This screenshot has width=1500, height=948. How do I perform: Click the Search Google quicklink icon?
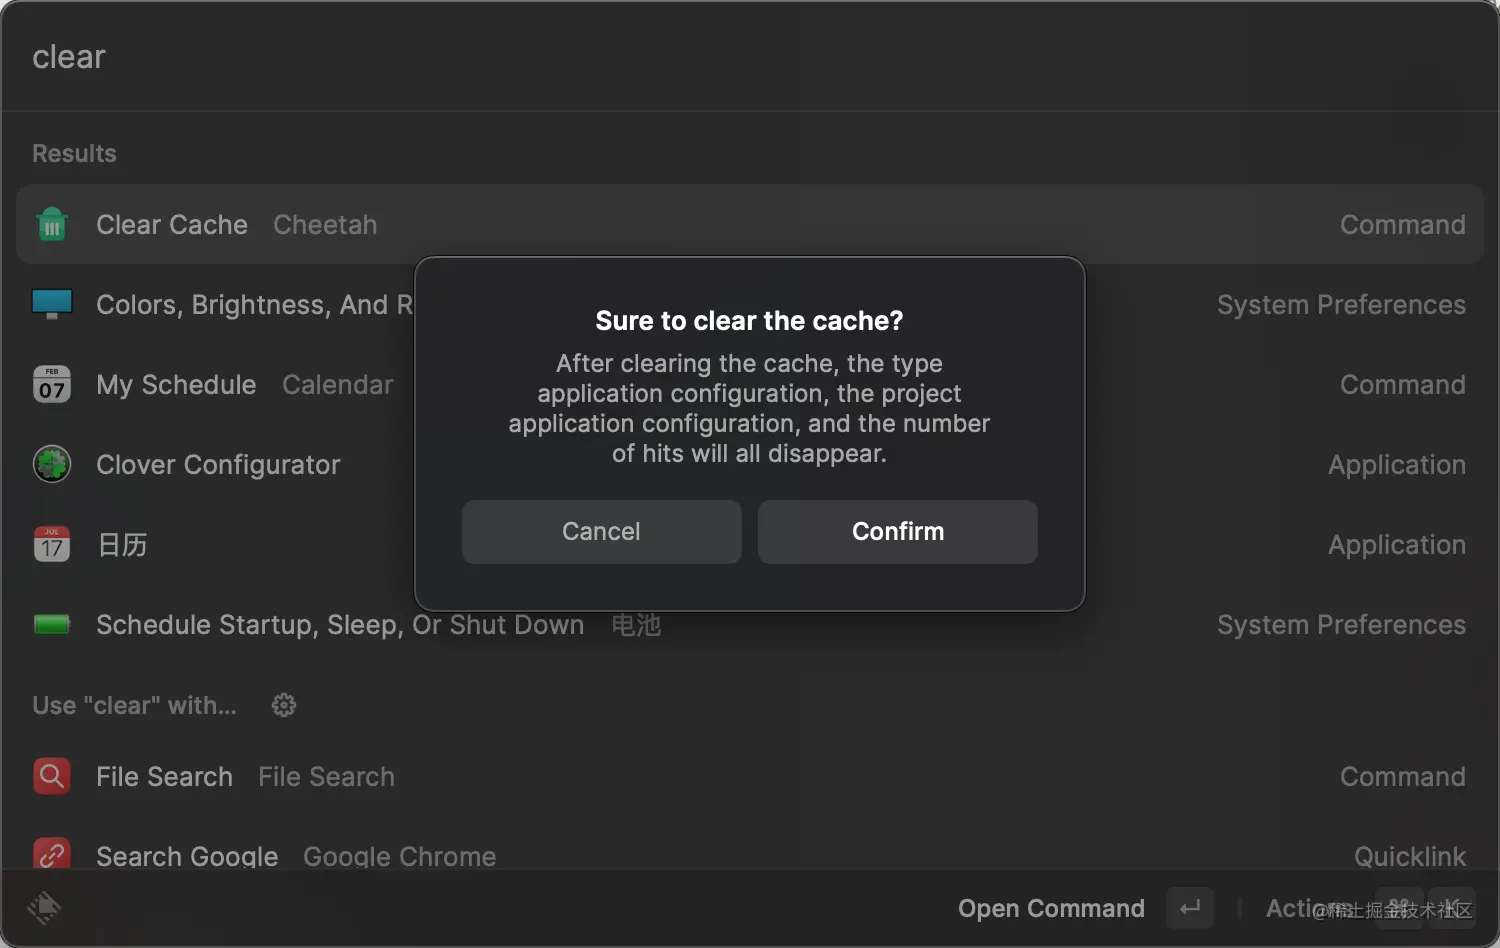click(x=52, y=855)
